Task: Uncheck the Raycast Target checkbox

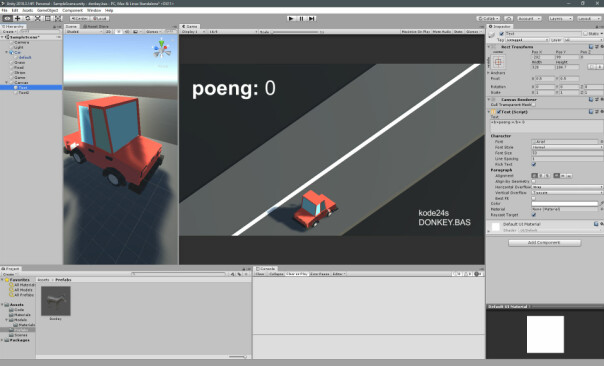Action: 534,215
